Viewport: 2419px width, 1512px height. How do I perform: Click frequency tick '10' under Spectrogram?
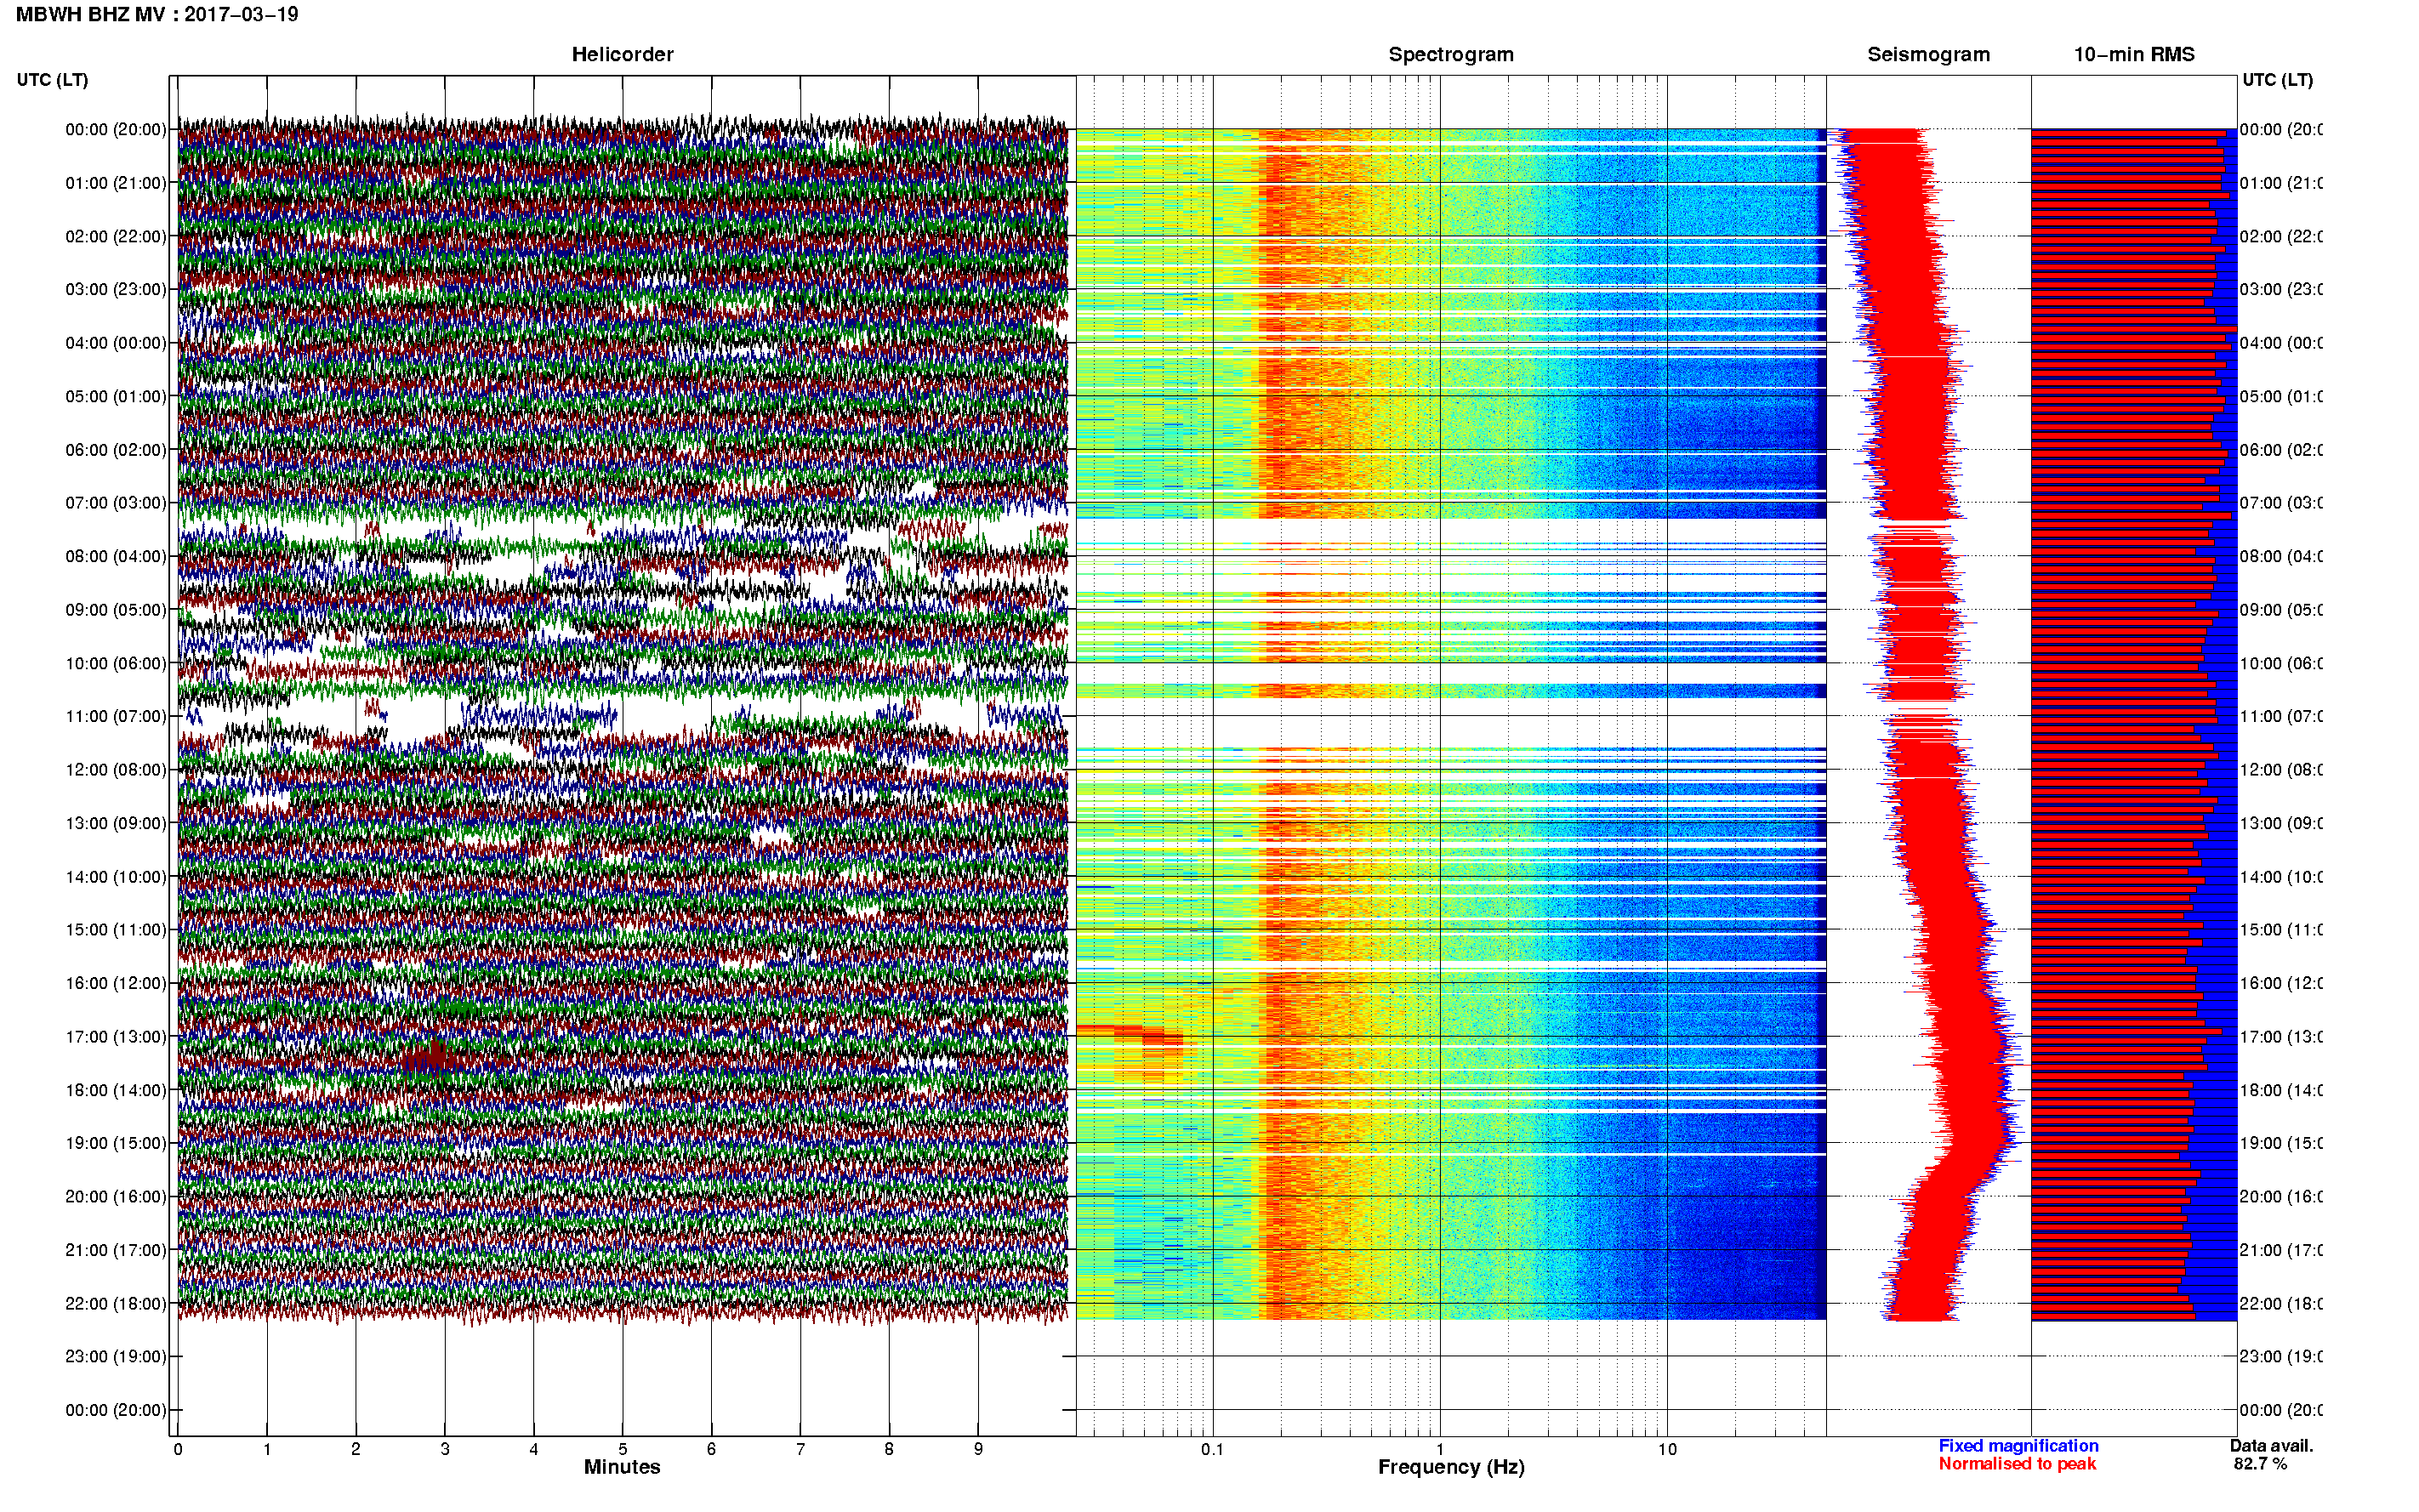[1667, 1449]
